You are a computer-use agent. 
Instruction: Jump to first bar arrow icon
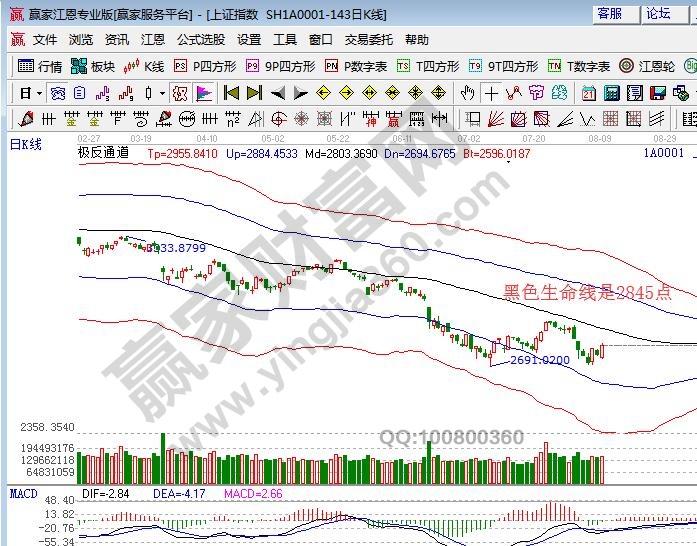[x=231, y=93]
